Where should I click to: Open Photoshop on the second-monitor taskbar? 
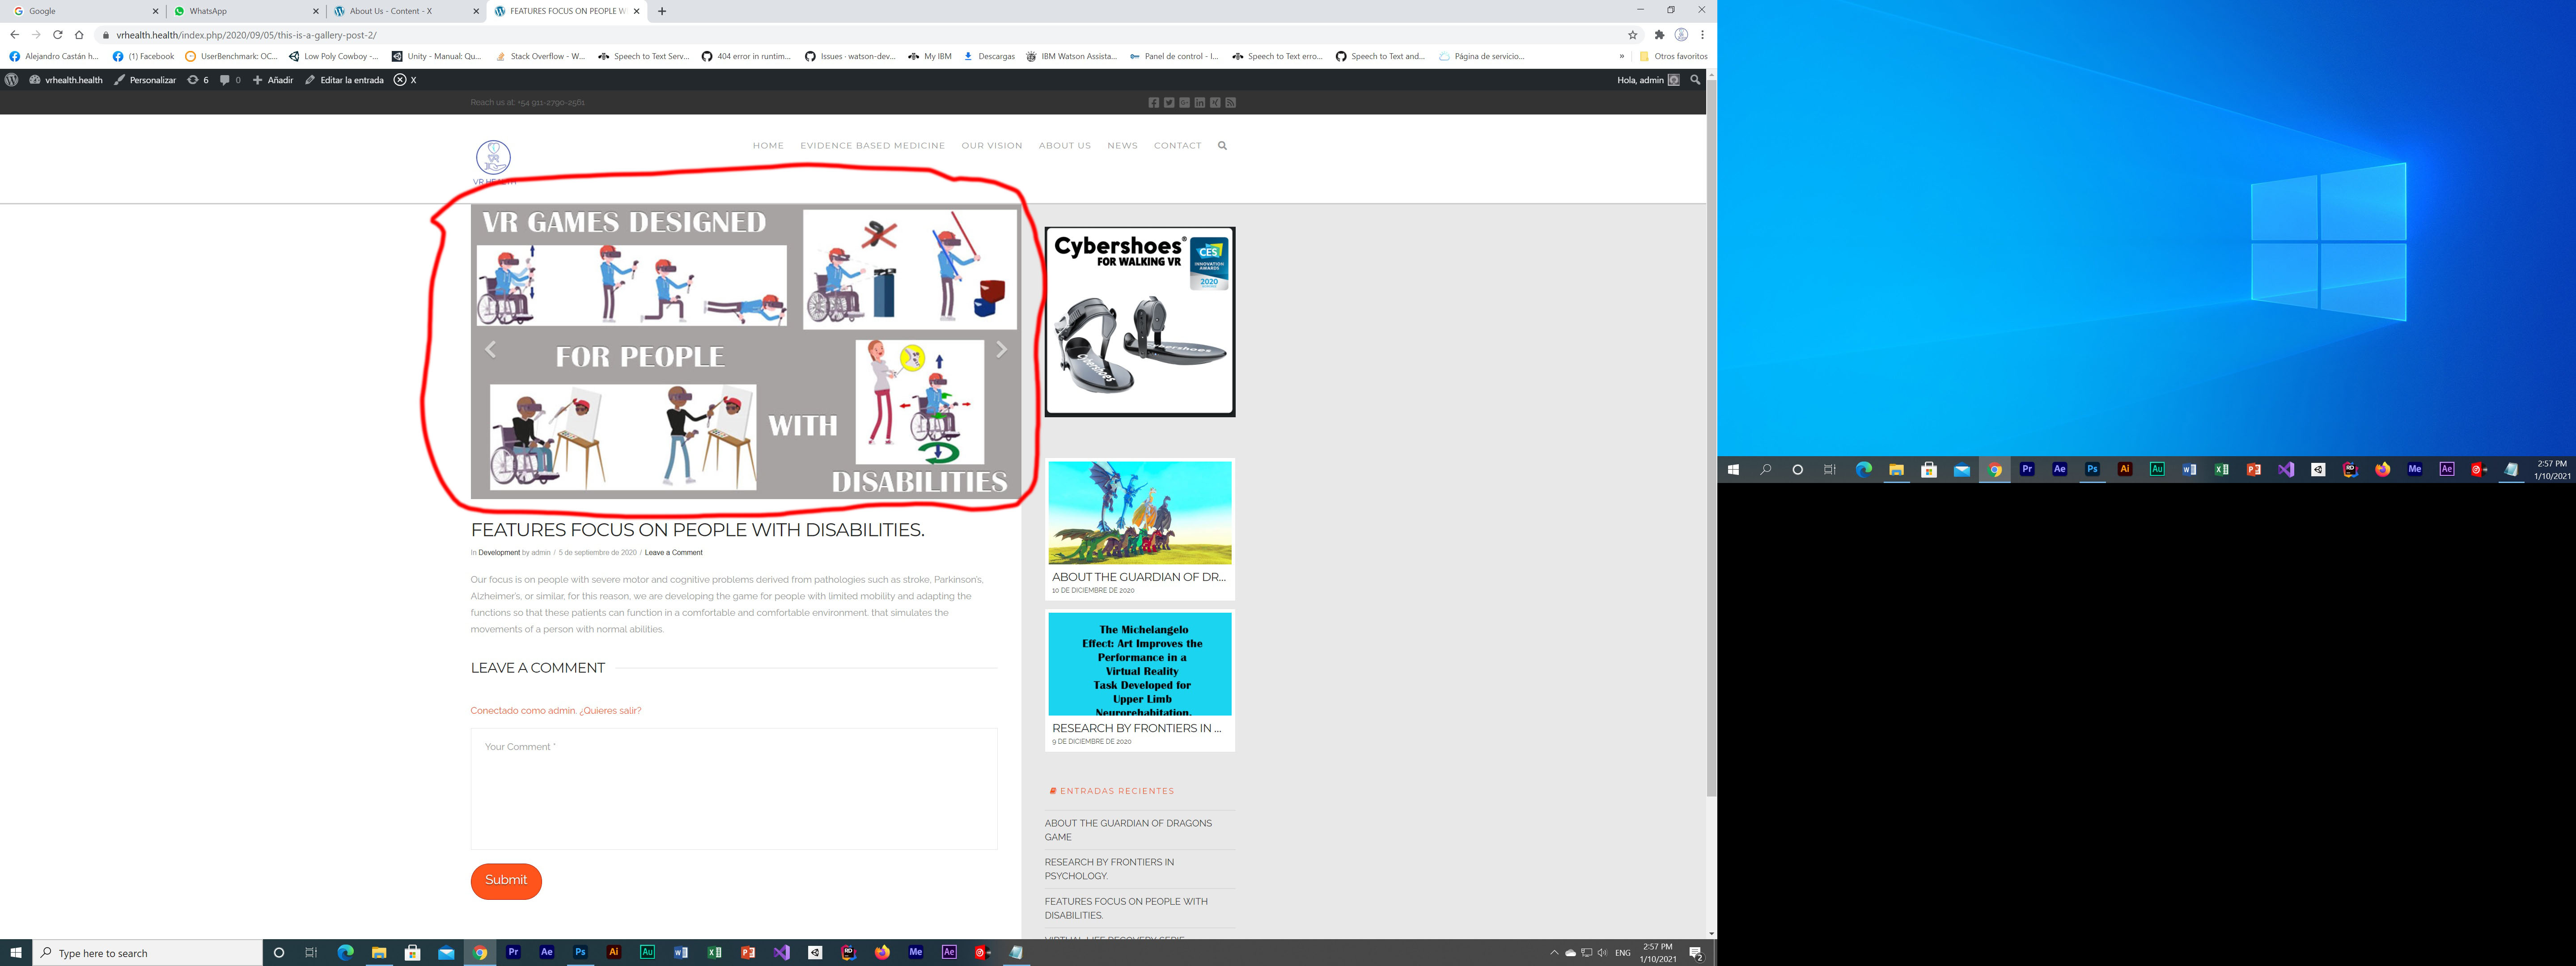pyautogui.click(x=2091, y=469)
